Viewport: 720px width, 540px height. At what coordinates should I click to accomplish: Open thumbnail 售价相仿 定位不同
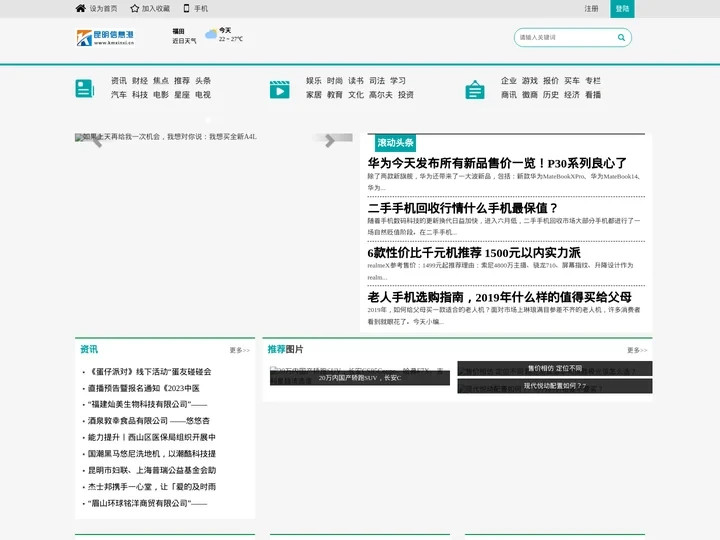coord(555,368)
